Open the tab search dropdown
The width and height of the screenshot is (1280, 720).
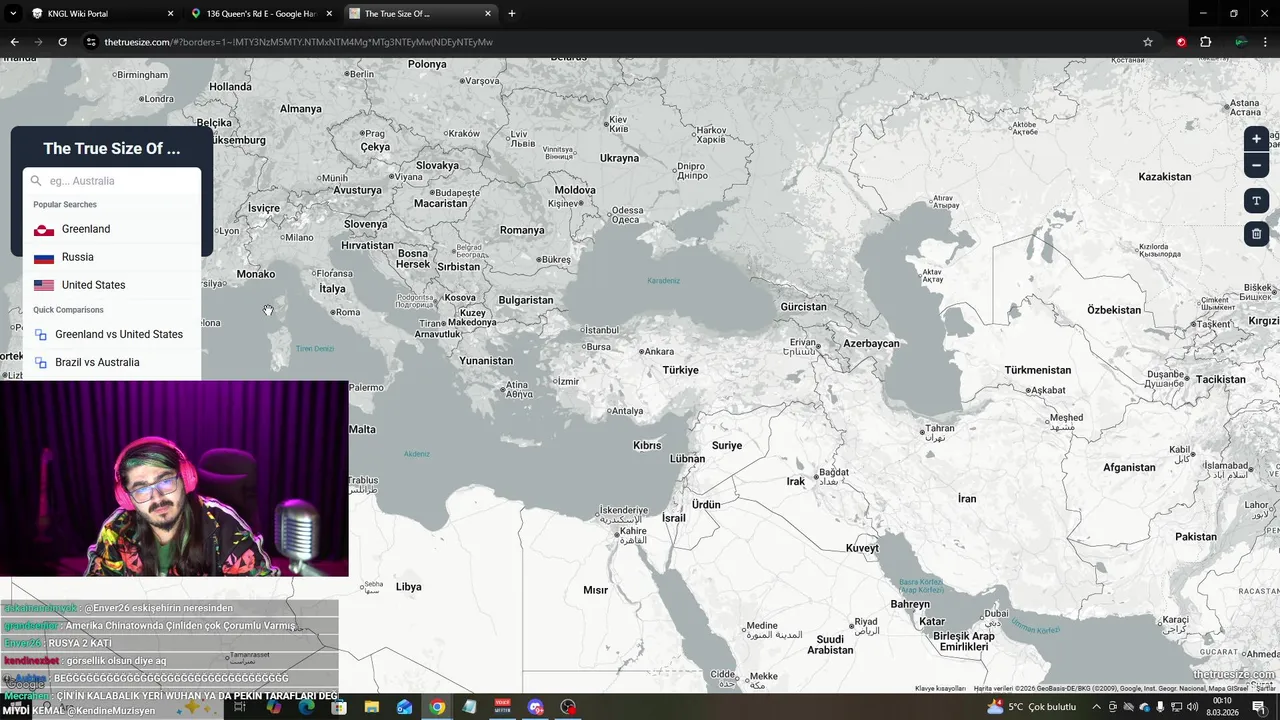tap(13, 14)
